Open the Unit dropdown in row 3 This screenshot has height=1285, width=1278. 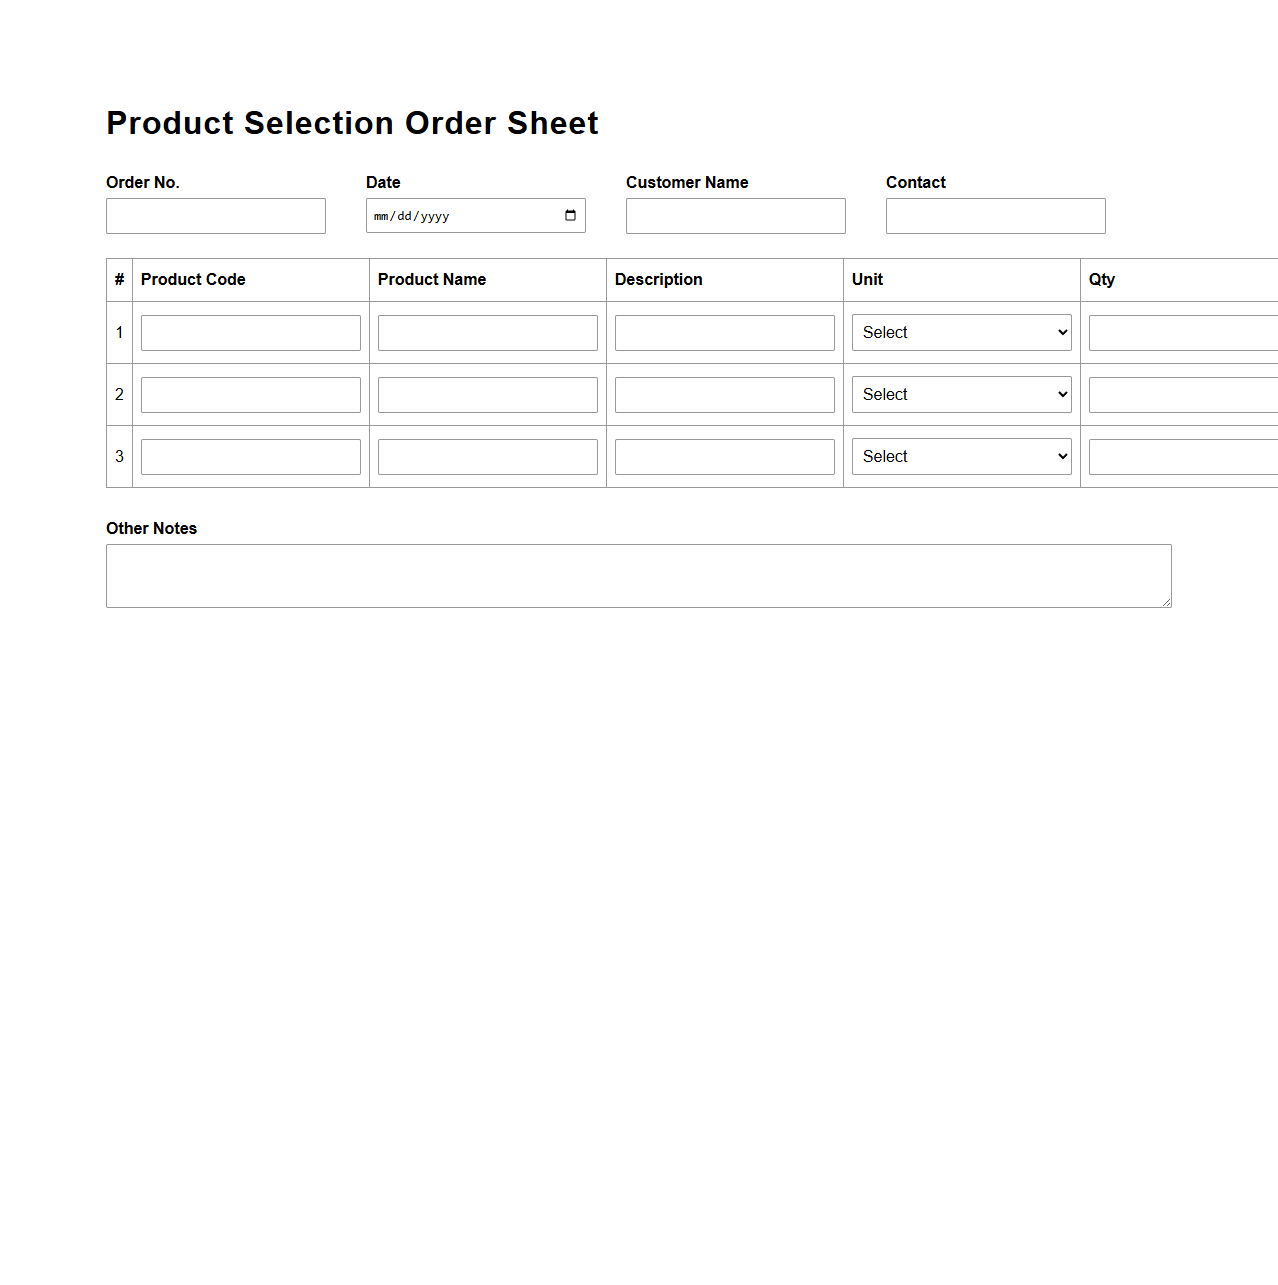tap(960, 456)
